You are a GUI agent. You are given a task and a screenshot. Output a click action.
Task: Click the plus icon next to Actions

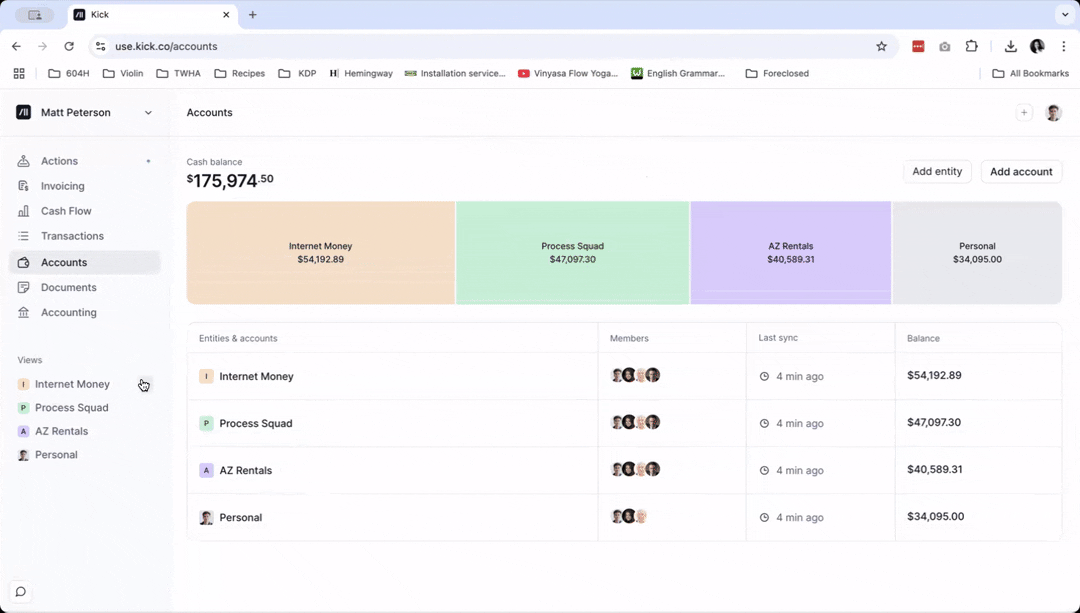click(148, 160)
